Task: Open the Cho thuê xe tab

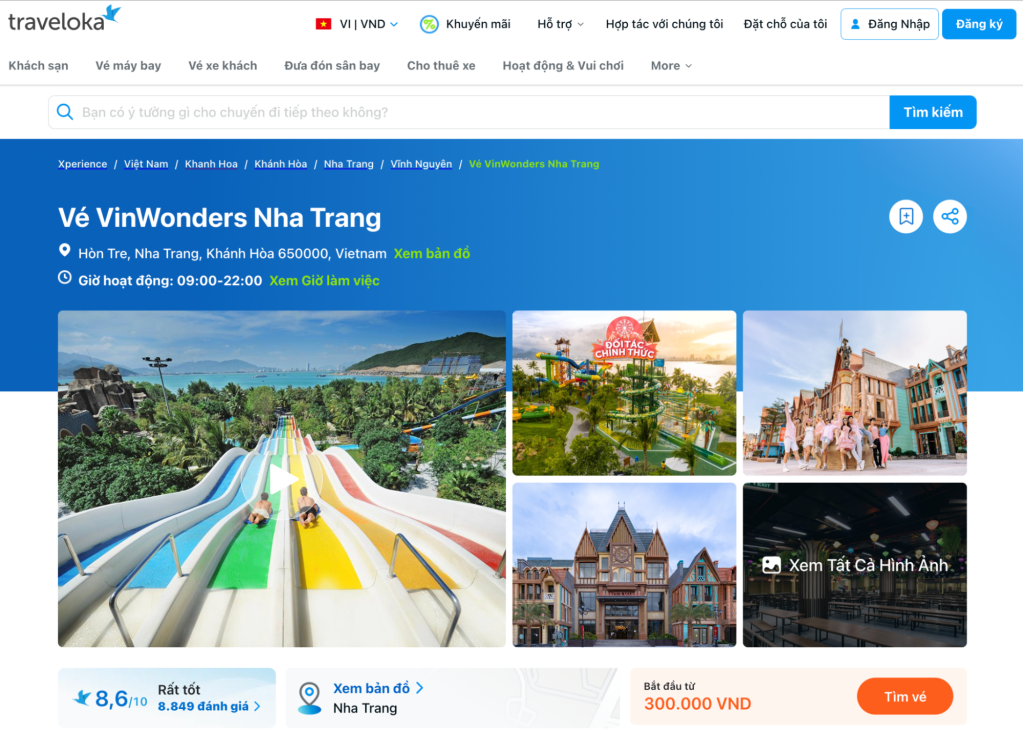Action: [x=441, y=65]
